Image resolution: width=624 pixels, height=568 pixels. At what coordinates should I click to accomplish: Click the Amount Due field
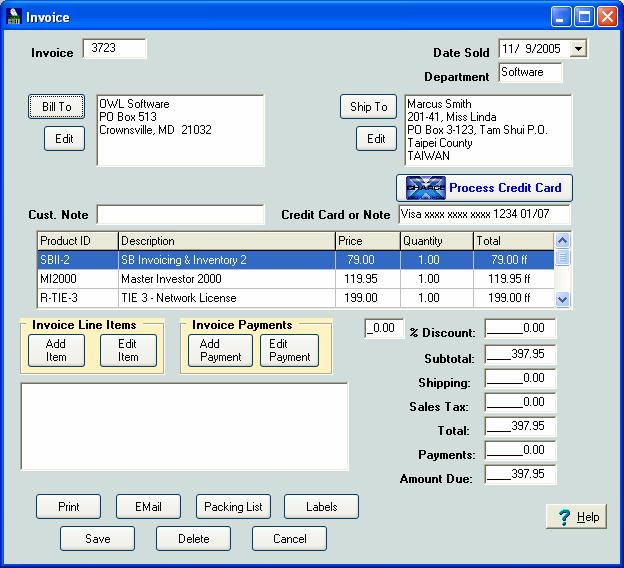tap(520, 474)
